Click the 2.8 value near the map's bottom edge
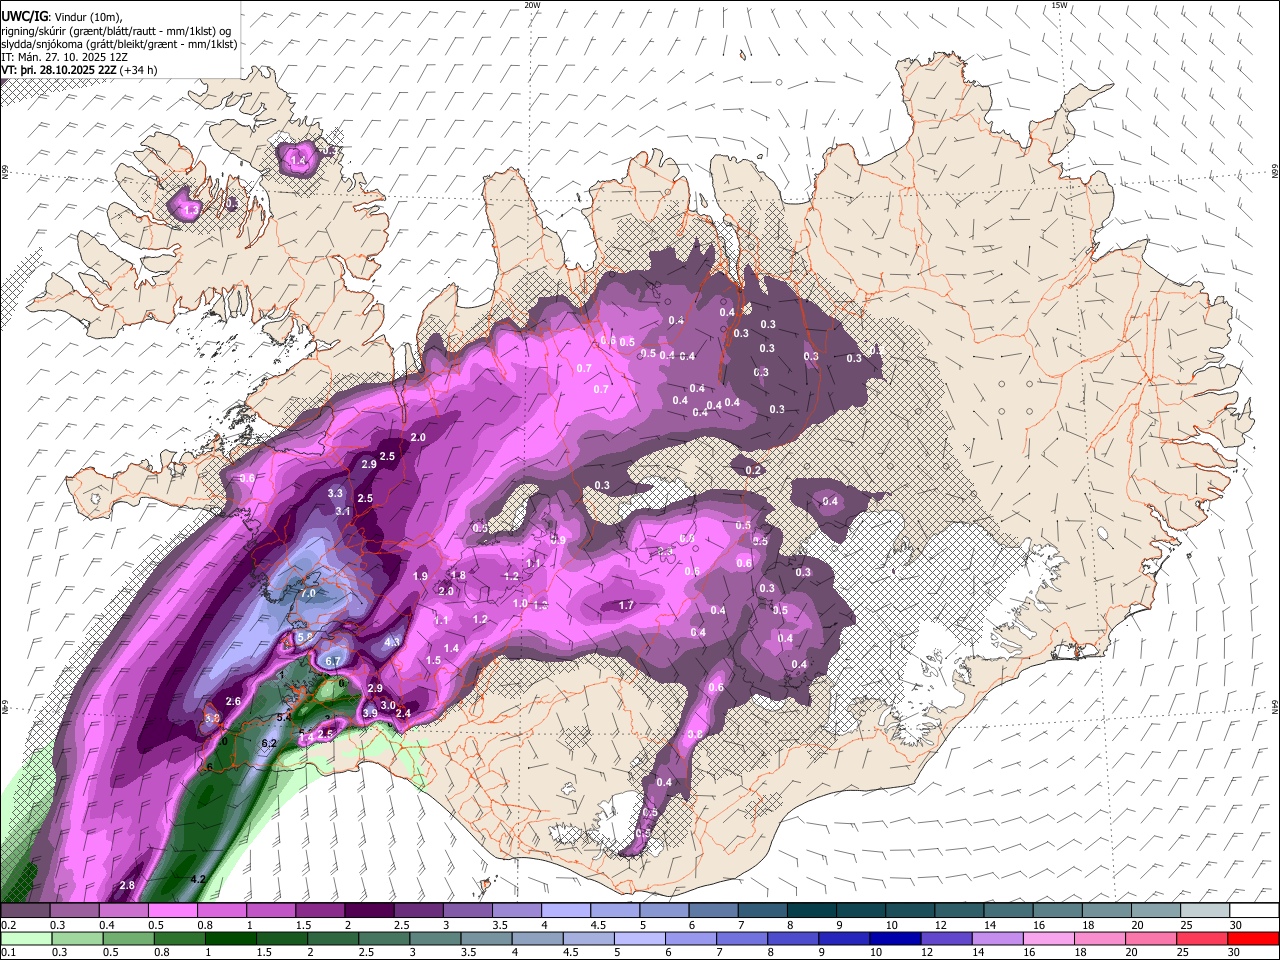This screenshot has height=960, width=1280. point(127,886)
